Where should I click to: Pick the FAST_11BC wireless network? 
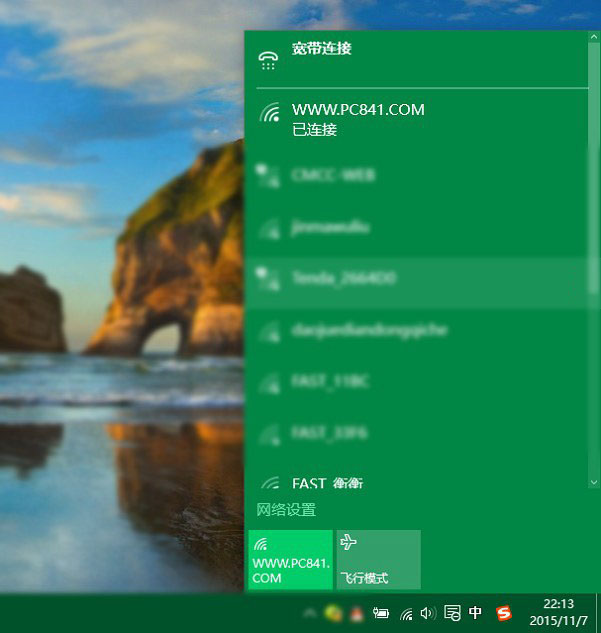pos(416,381)
